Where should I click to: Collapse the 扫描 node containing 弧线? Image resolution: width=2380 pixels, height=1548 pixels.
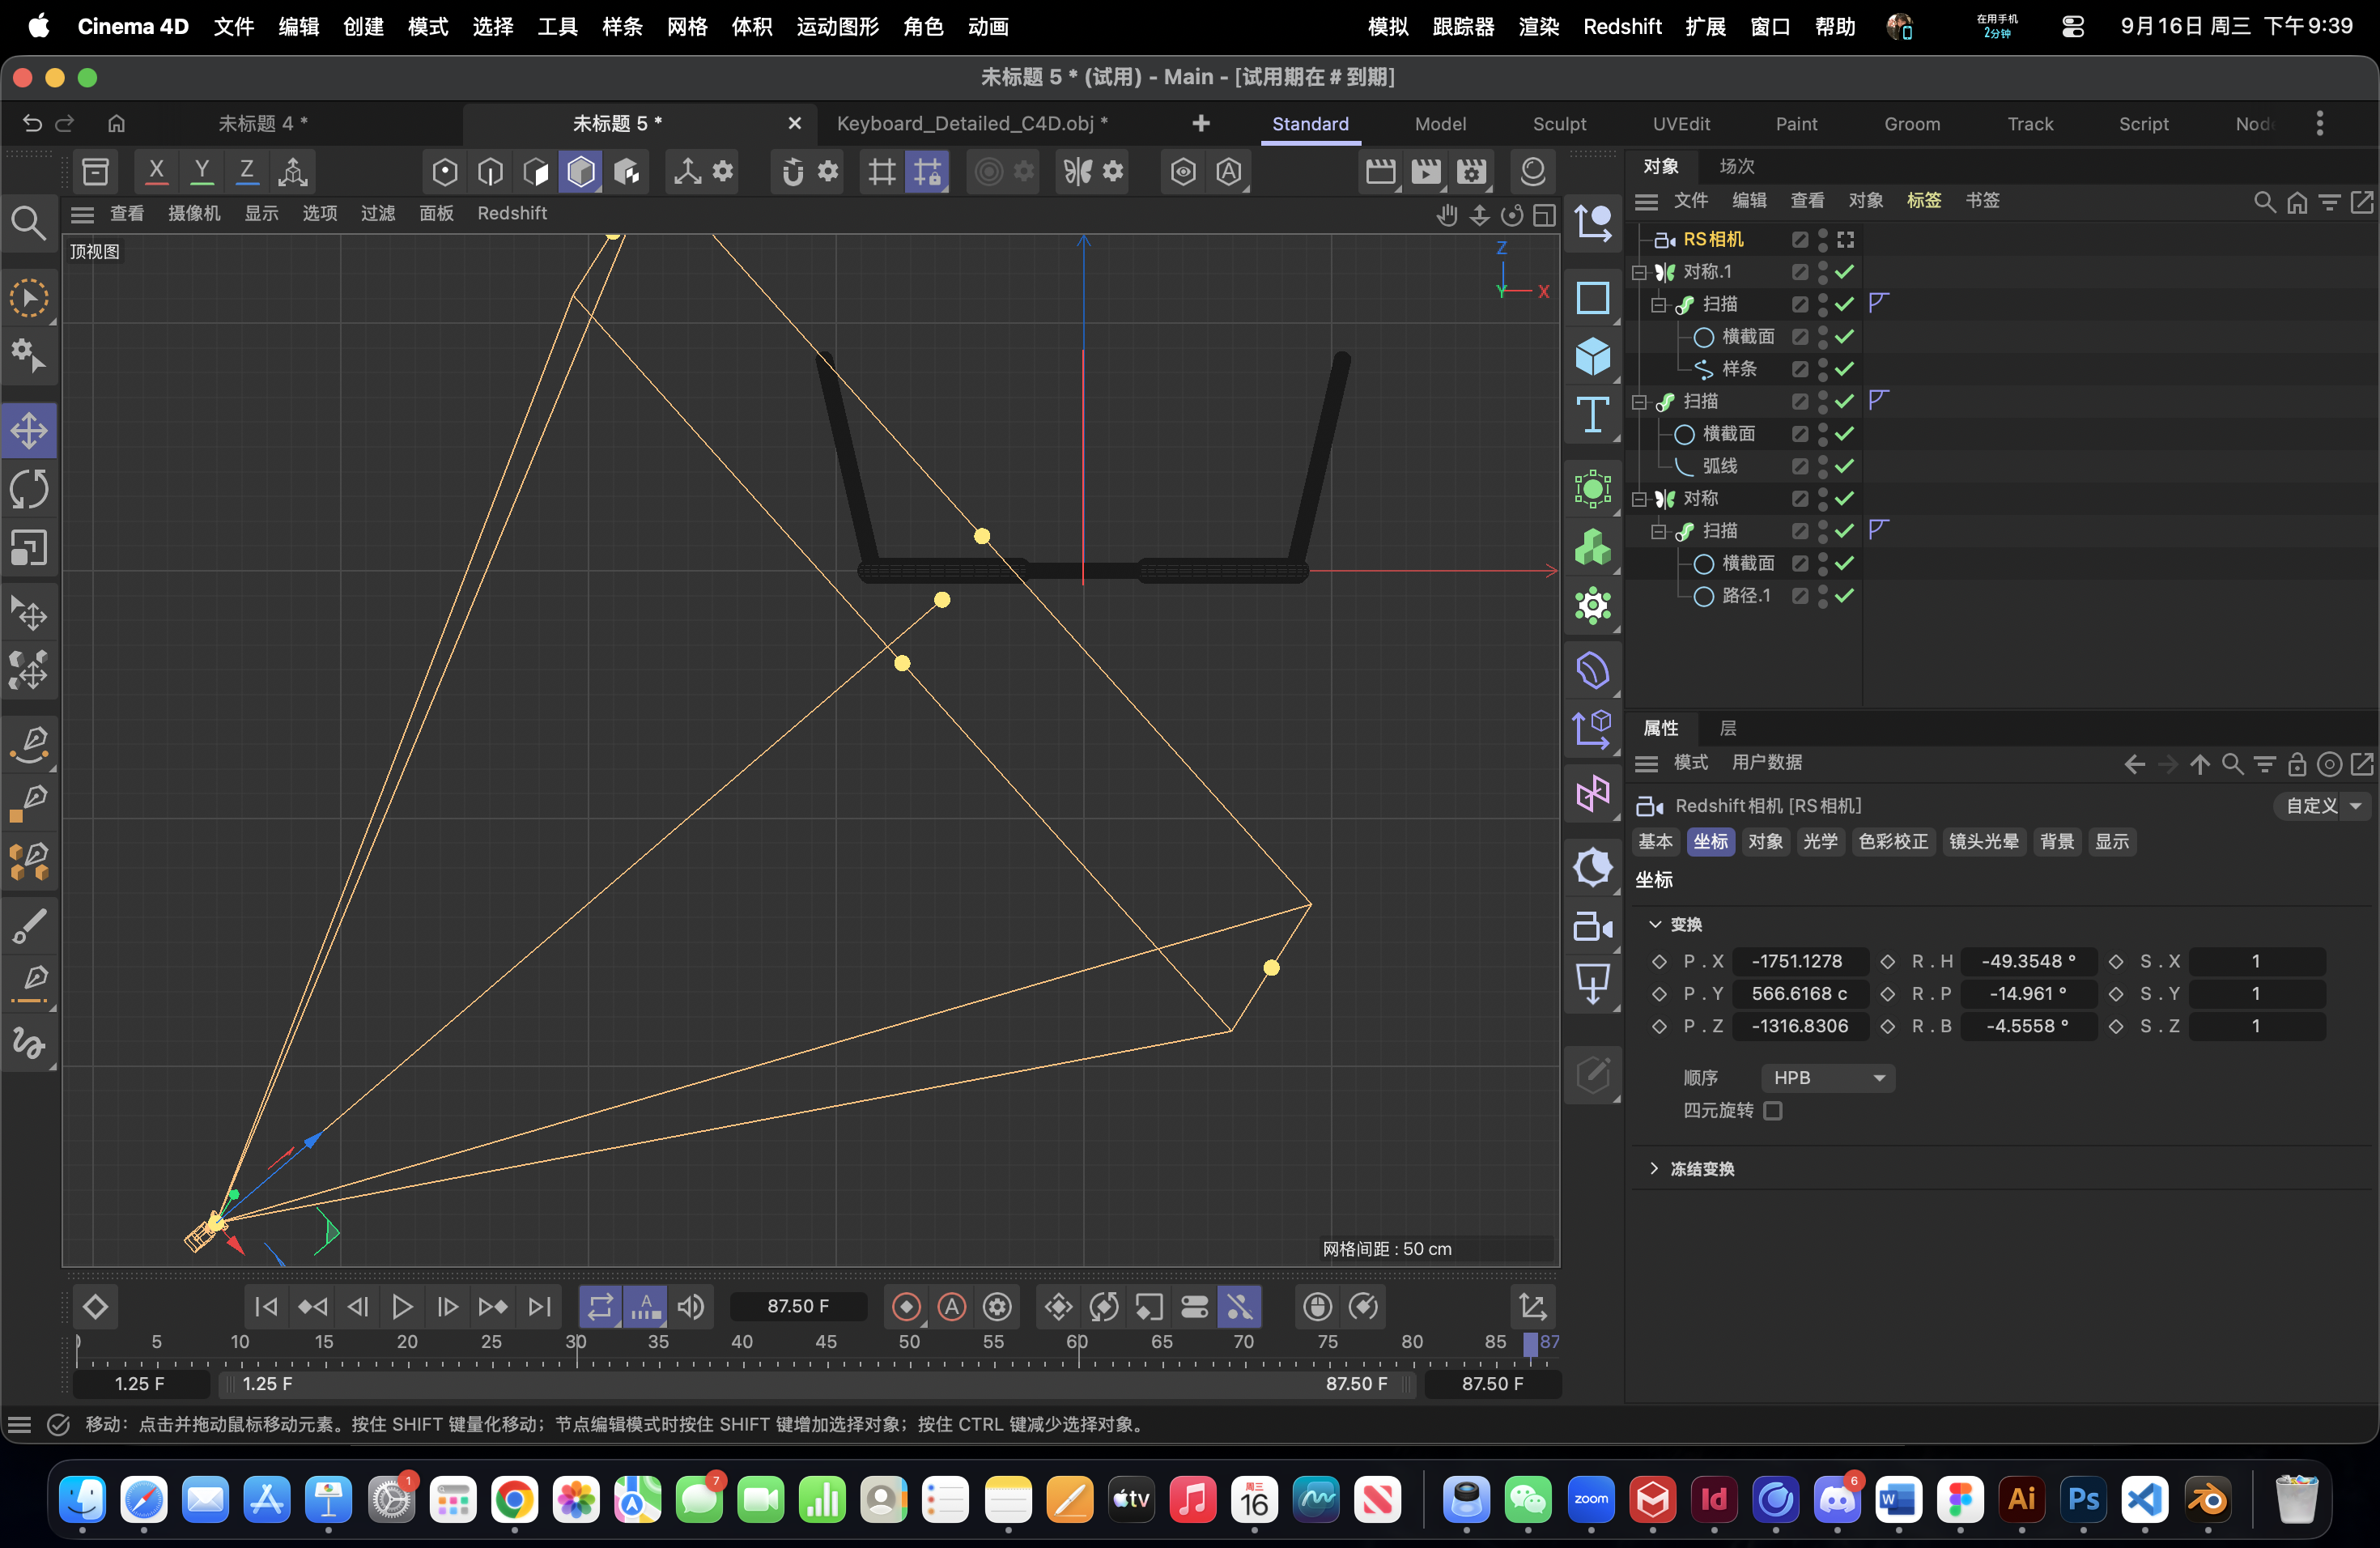[x=1639, y=402]
